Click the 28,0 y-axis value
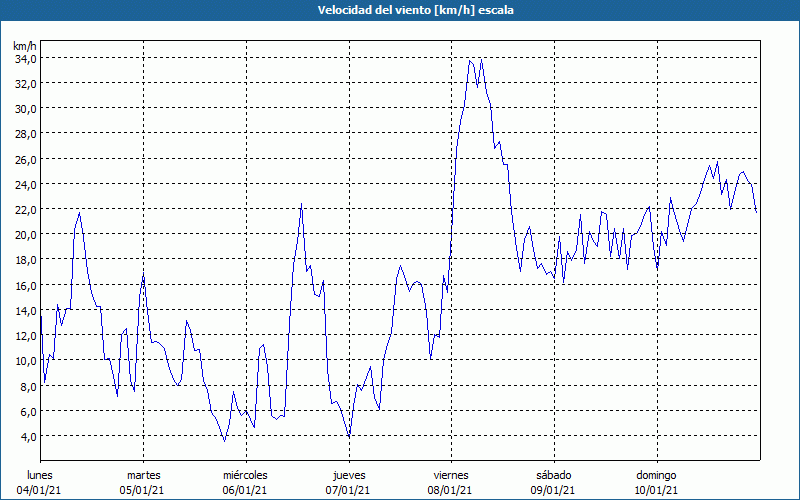 point(25,134)
